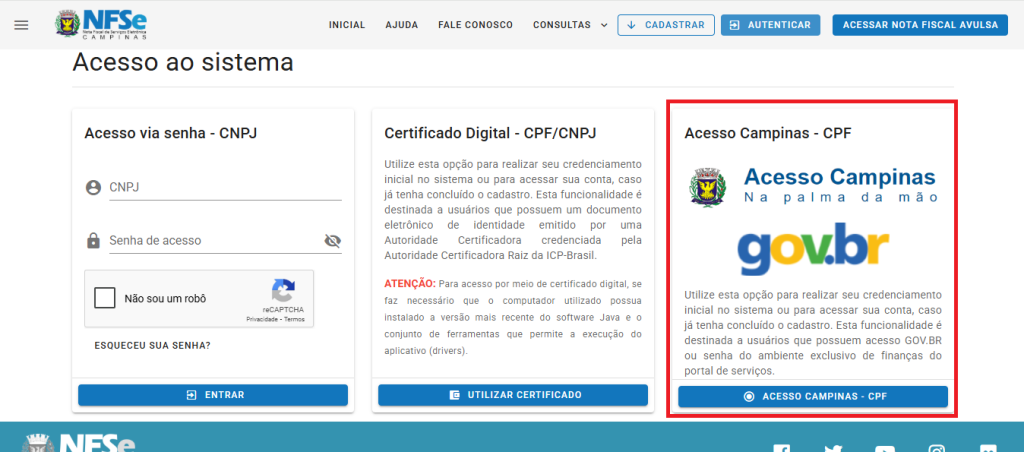Click the reCAPTCHA logo icon
The image size is (1024, 452).
pos(284,290)
